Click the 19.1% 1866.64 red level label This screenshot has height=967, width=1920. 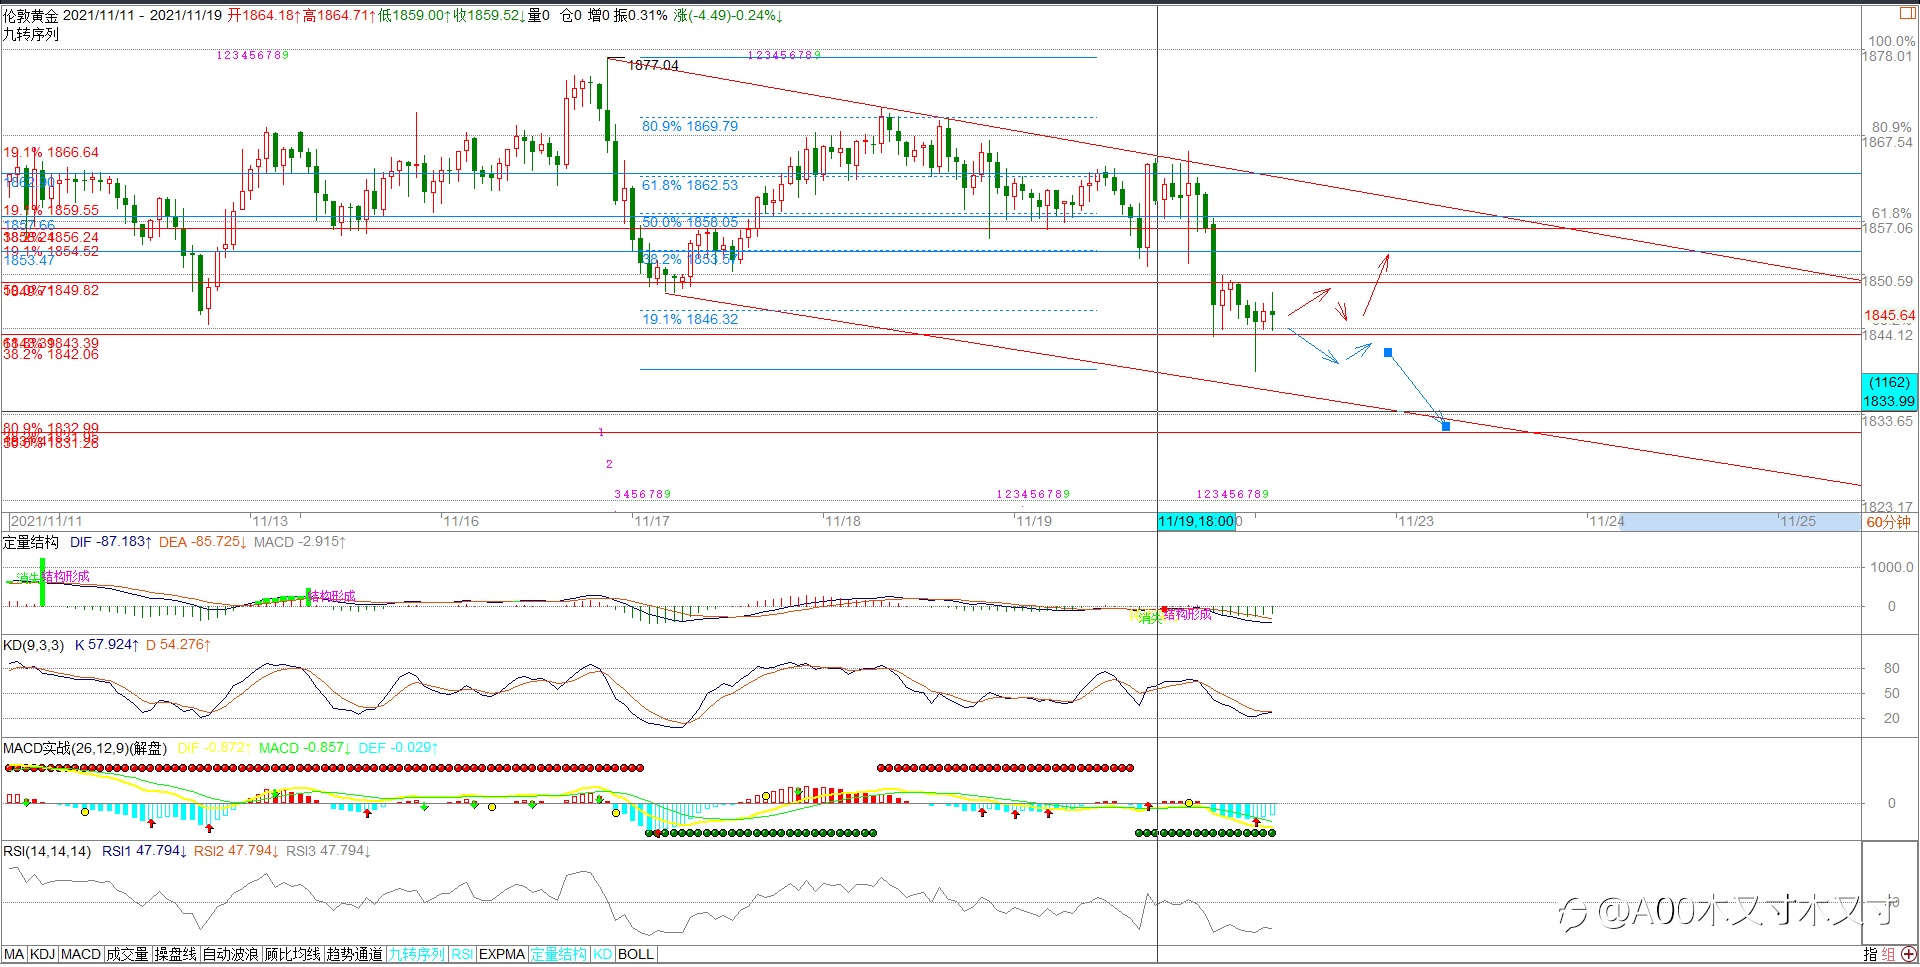point(51,152)
